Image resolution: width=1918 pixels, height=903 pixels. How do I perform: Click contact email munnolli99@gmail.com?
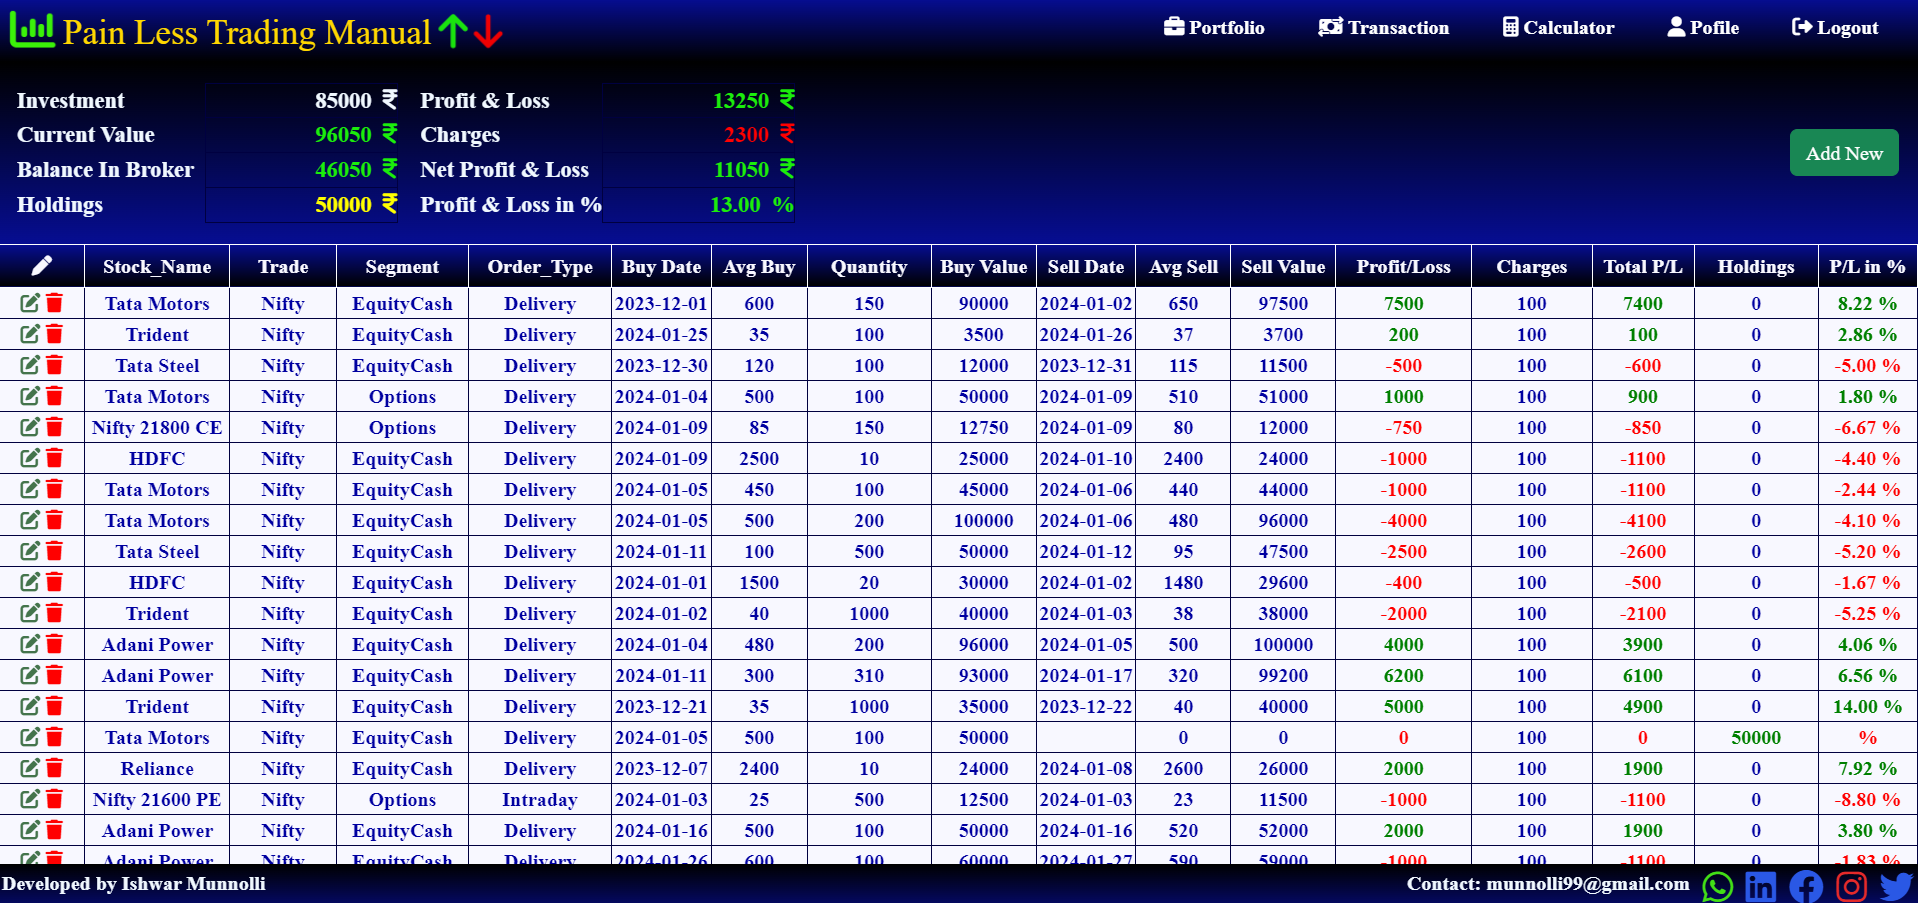(x=1587, y=883)
